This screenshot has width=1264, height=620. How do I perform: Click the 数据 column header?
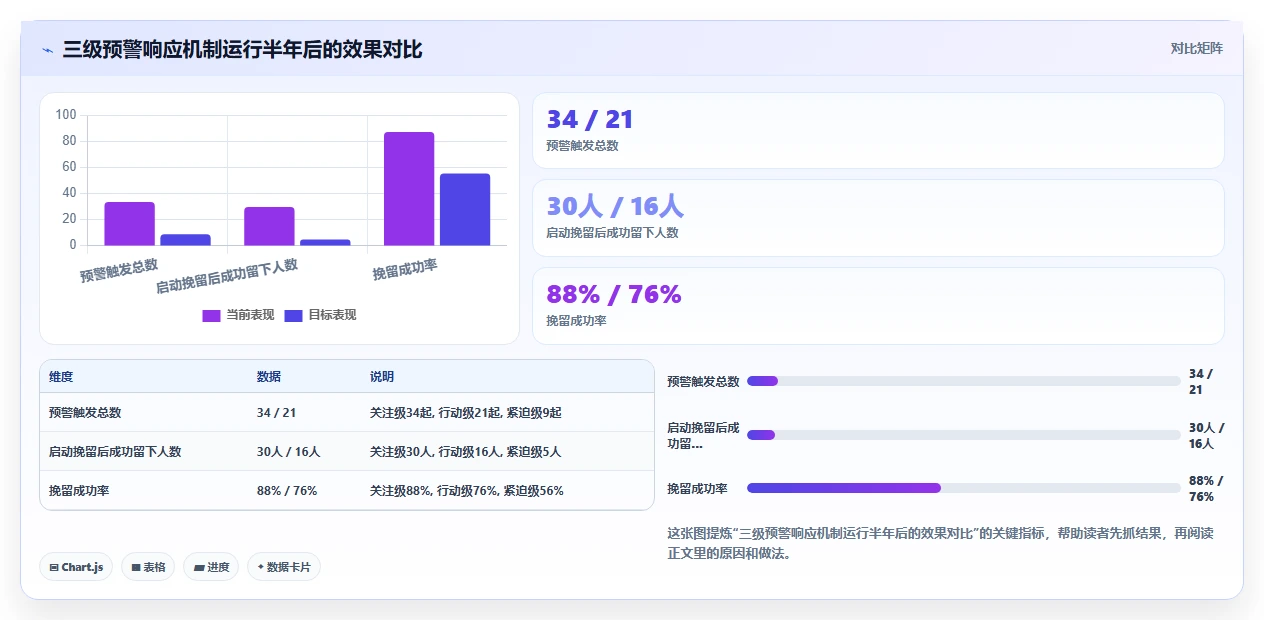269,377
